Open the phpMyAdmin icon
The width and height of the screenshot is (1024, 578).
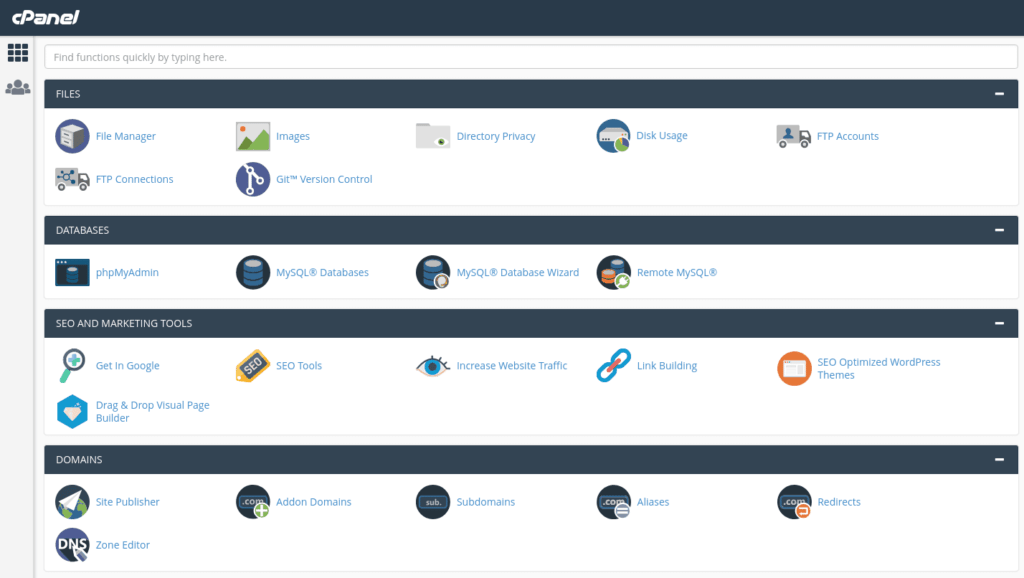pyautogui.click(x=72, y=272)
